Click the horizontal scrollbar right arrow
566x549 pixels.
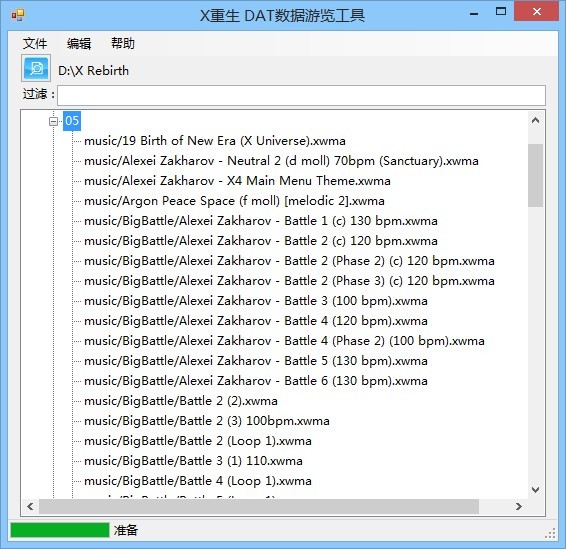[519, 507]
